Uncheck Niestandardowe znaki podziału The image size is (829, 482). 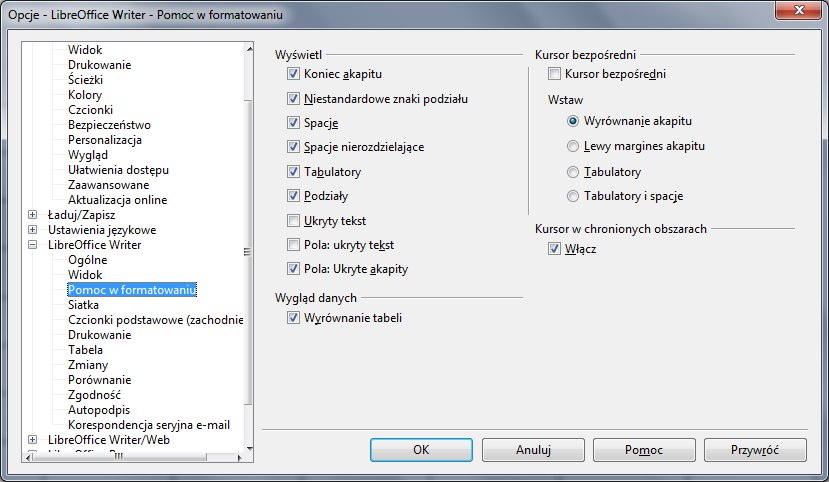point(293,99)
